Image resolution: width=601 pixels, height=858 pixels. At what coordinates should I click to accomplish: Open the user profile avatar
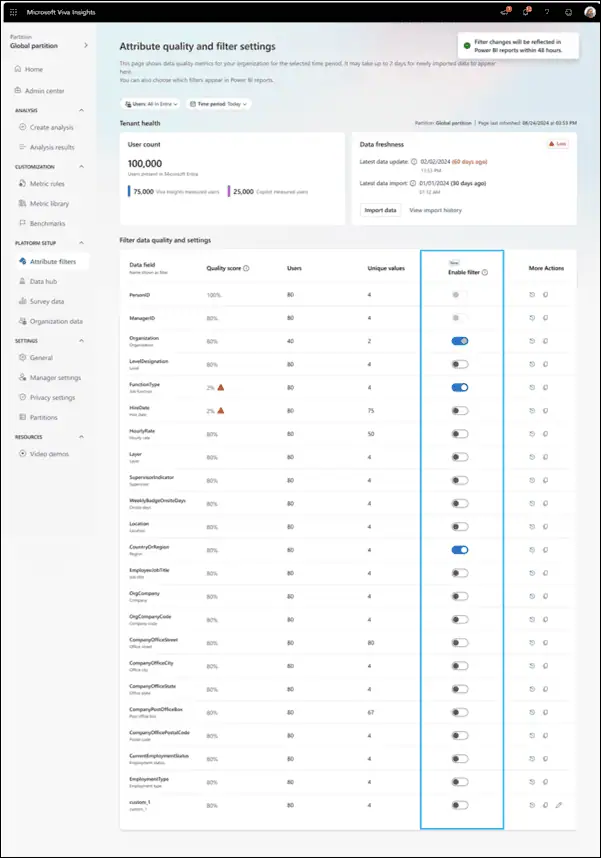590,12
